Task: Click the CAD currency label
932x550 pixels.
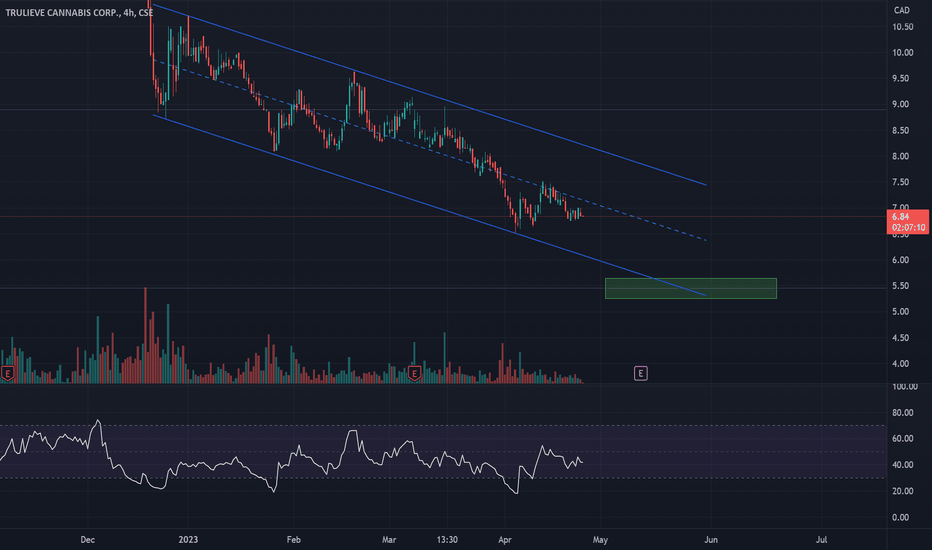Action: click(x=902, y=10)
